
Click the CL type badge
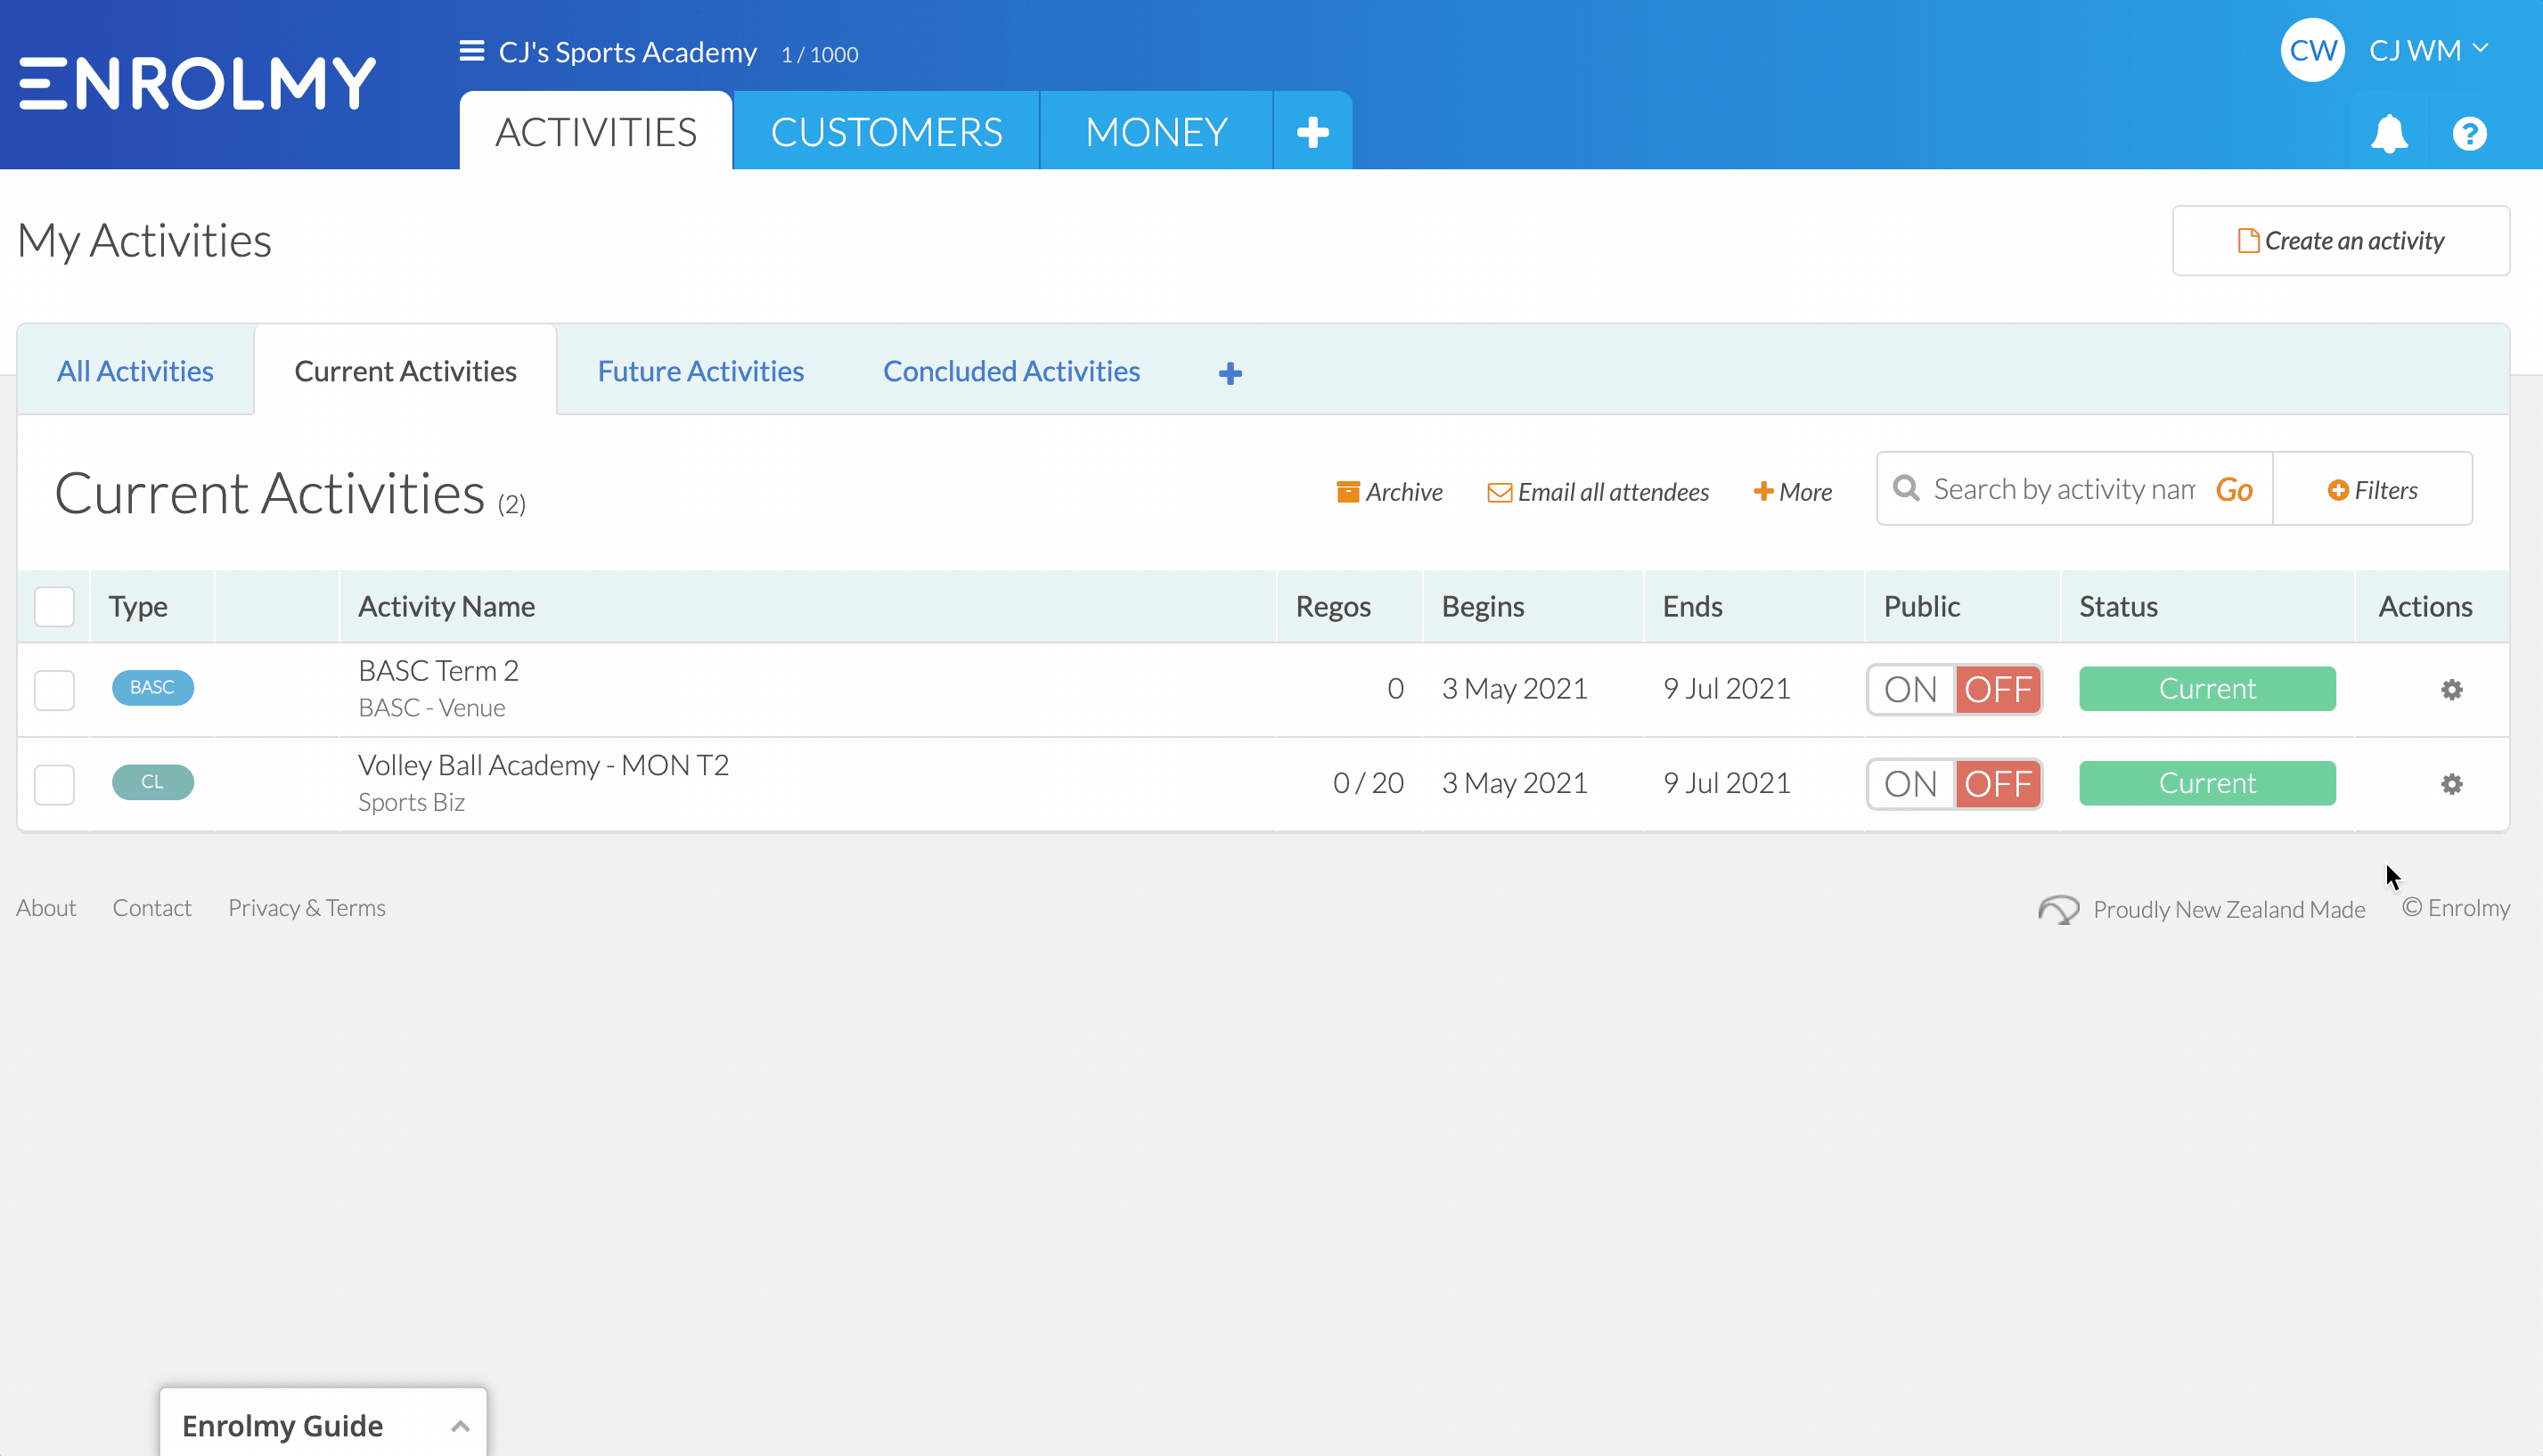coord(152,782)
